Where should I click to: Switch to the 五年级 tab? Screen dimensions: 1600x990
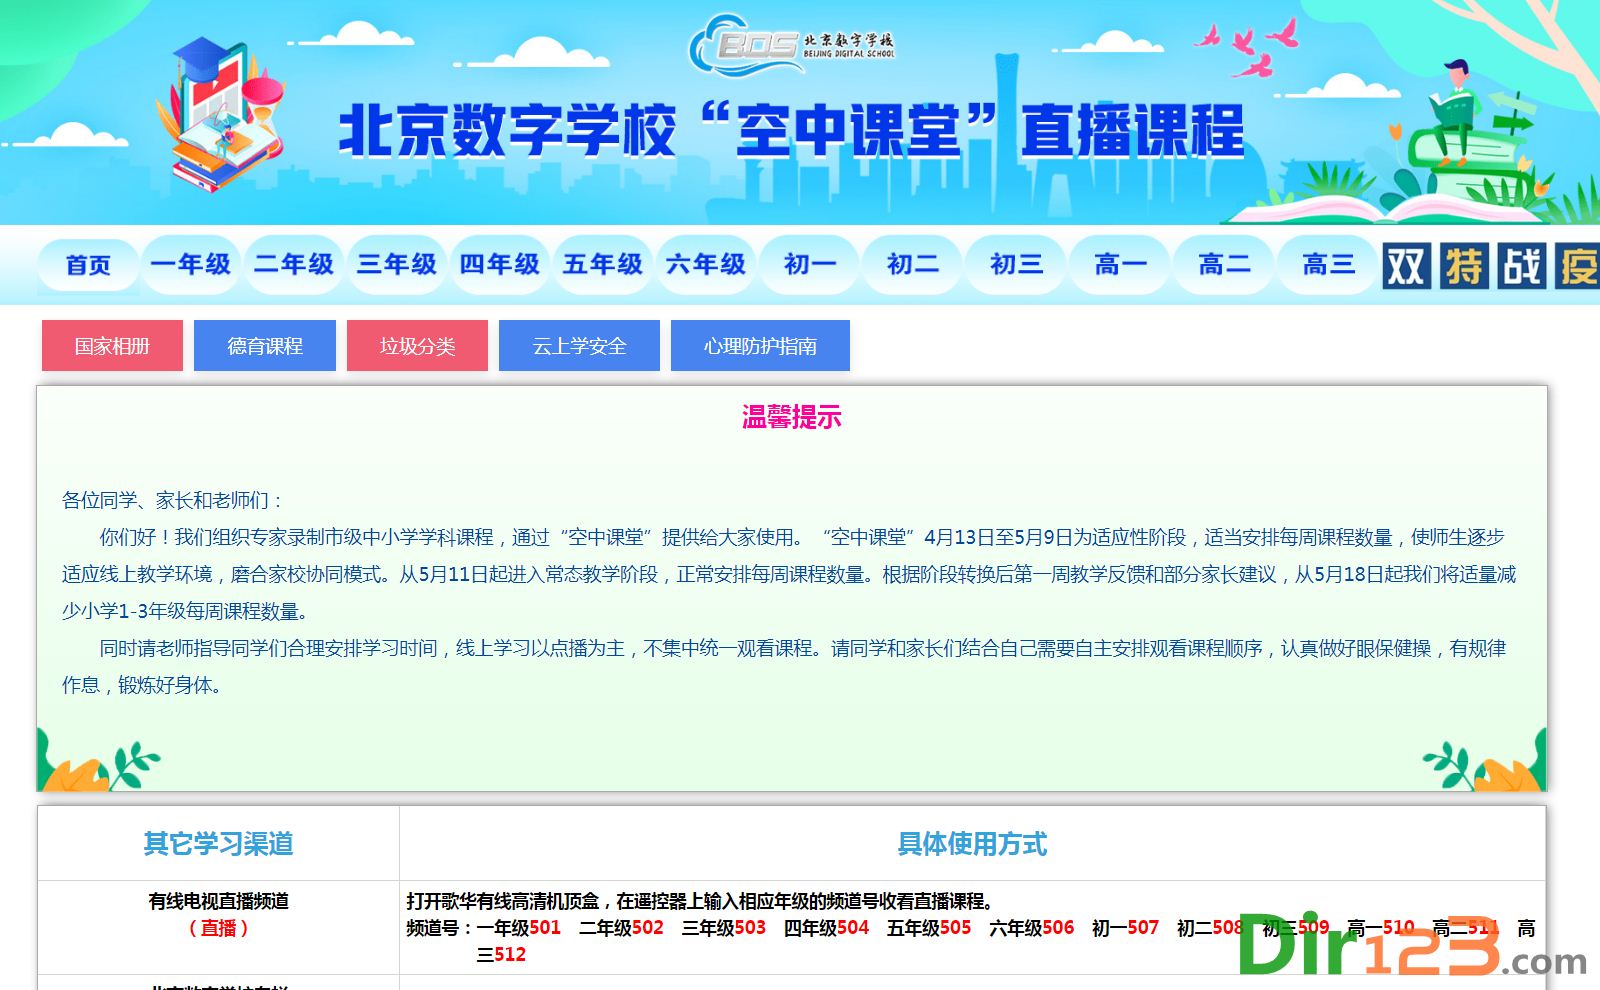(x=603, y=264)
